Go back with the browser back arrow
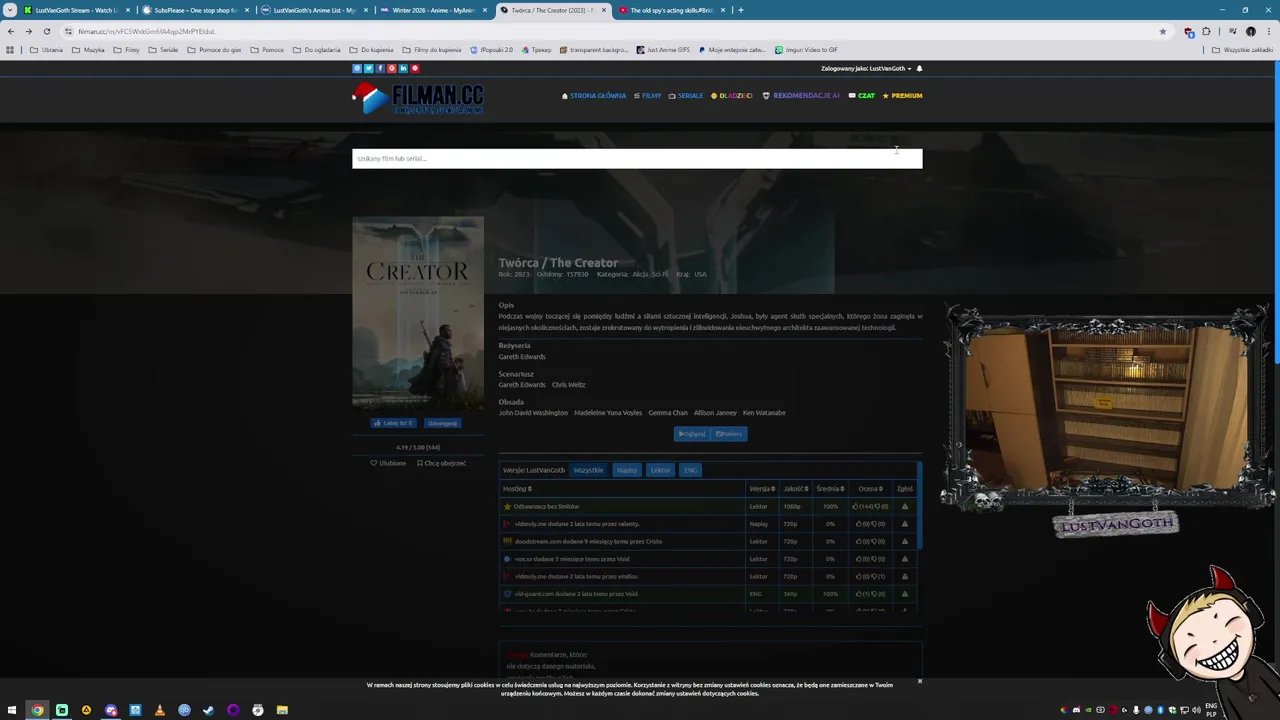 click(x=11, y=31)
